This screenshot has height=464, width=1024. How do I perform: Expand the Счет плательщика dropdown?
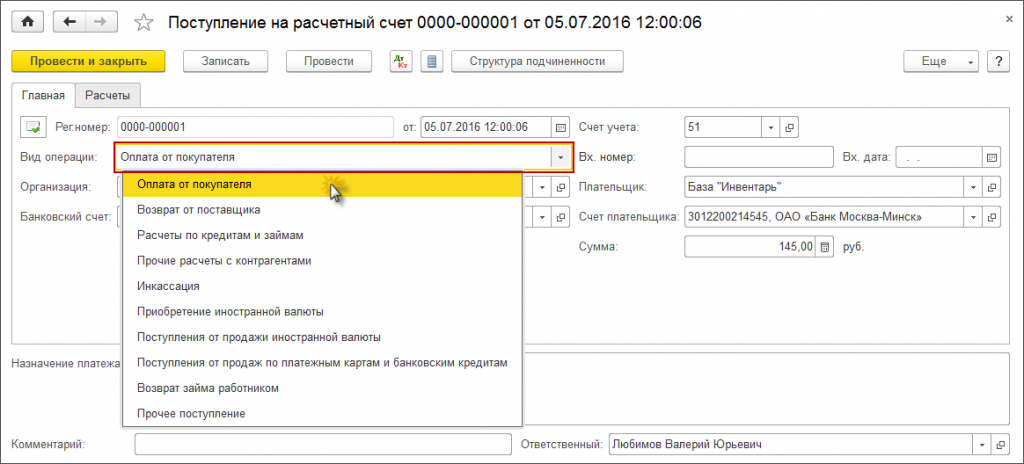pos(973,217)
